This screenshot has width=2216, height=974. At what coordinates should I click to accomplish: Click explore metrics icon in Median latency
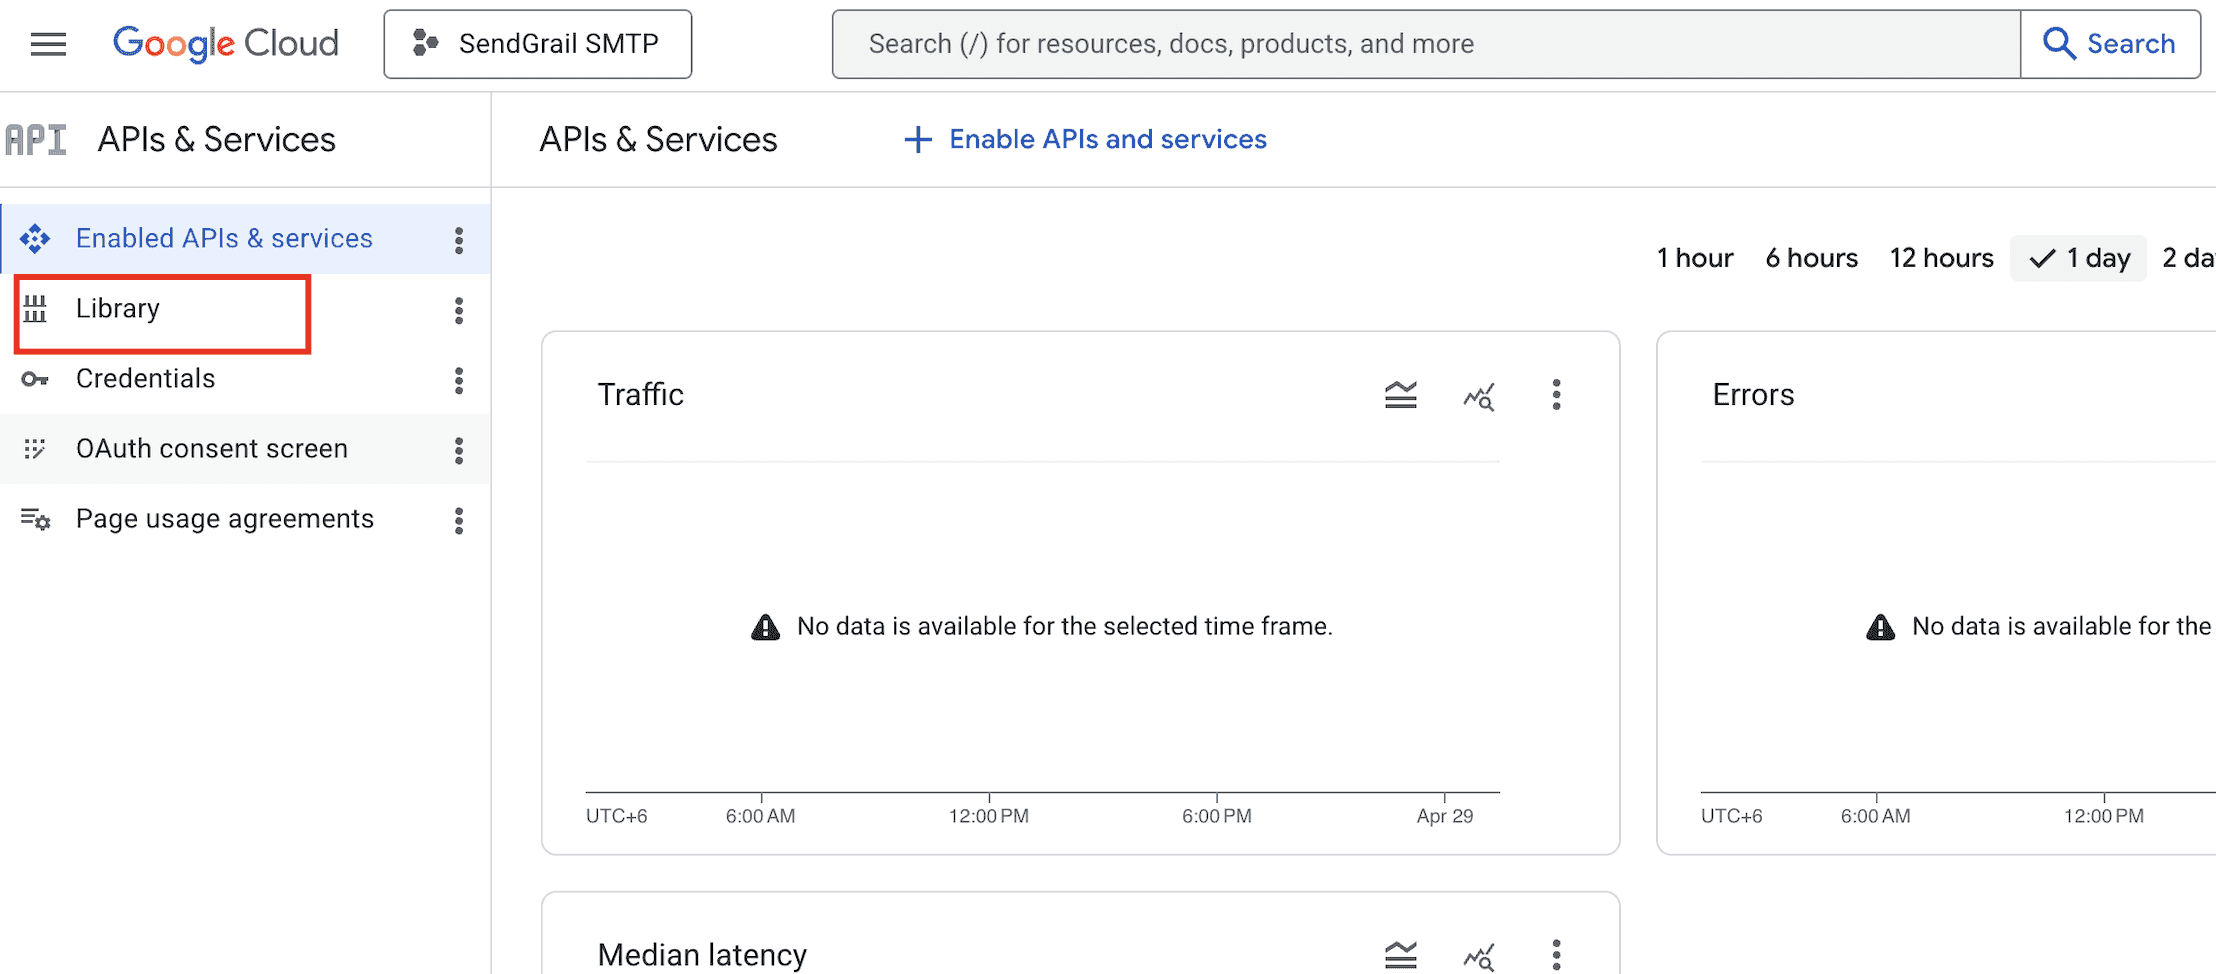click(1479, 956)
